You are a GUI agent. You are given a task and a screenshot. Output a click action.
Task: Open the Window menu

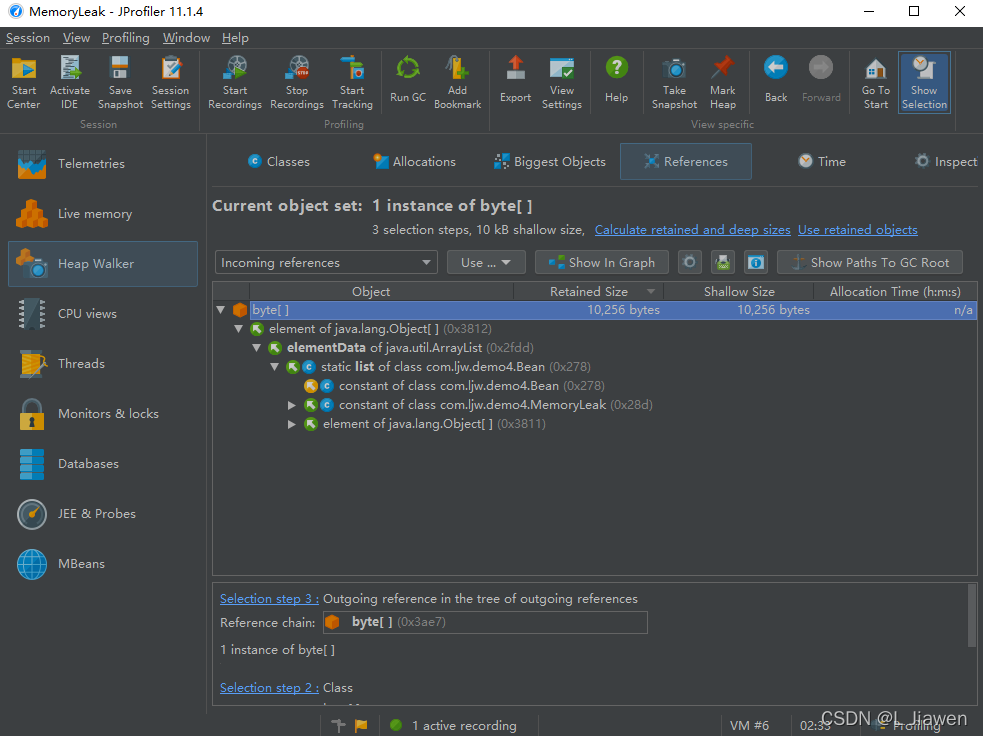pyautogui.click(x=186, y=38)
